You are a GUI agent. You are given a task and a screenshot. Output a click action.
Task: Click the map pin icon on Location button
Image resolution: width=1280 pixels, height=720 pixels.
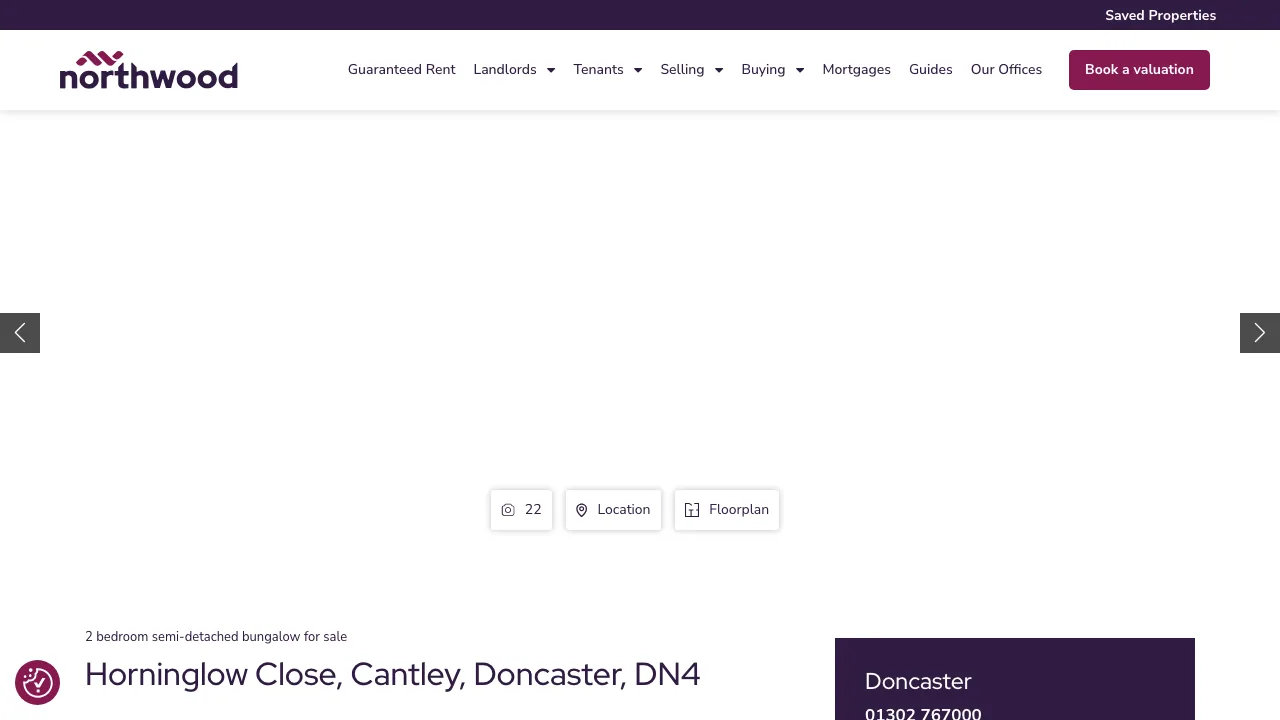click(582, 510)
